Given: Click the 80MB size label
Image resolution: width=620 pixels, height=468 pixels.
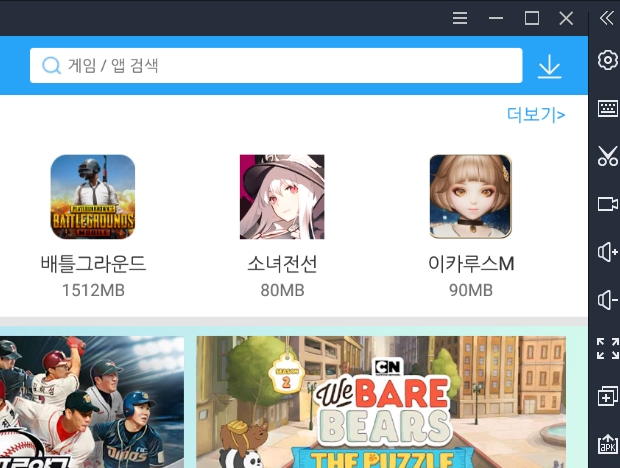Looking at the screenshot, I should pos(282,291).
